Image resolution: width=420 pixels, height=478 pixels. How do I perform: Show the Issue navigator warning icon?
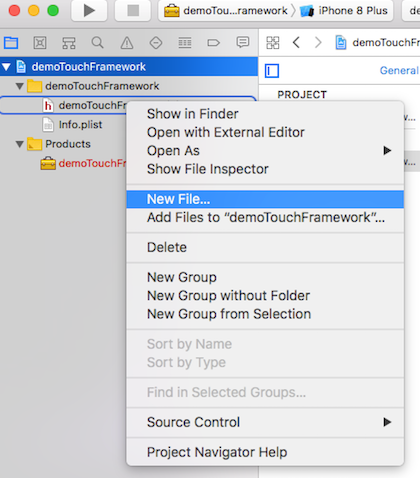[127, 43]
